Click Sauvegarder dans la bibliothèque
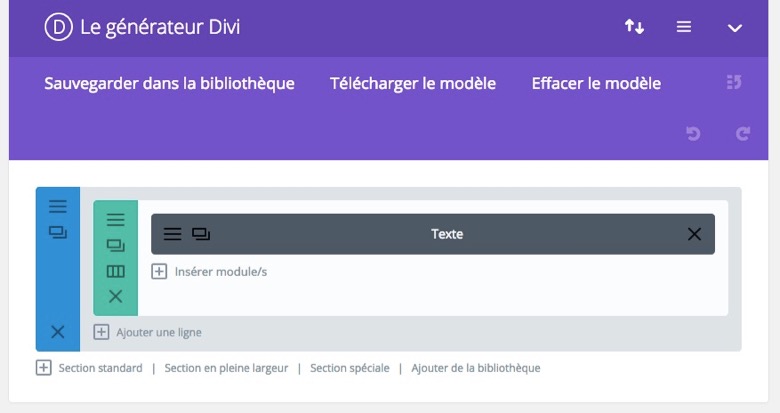 169,83
